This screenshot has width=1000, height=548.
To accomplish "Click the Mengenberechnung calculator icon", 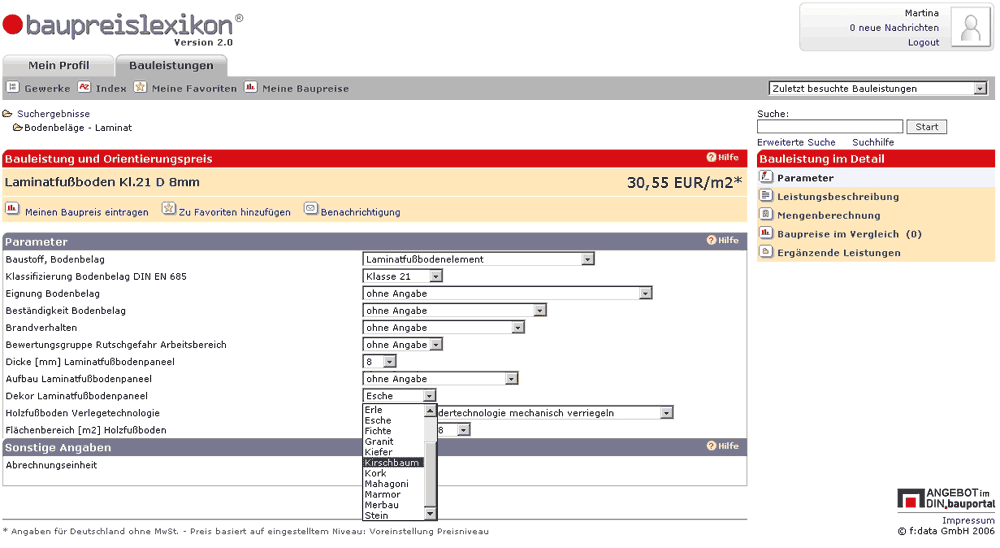I will pos(767,214).
